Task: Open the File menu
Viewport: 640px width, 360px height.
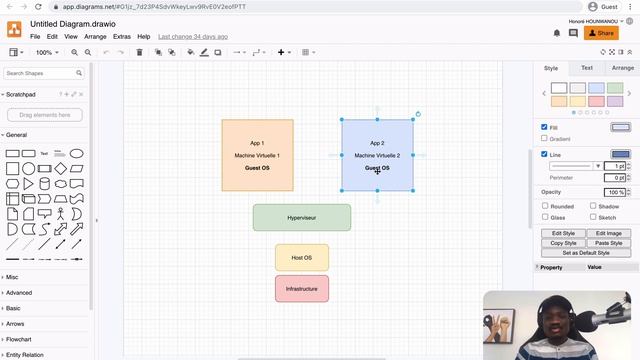Action: click(x=35, y=37)
